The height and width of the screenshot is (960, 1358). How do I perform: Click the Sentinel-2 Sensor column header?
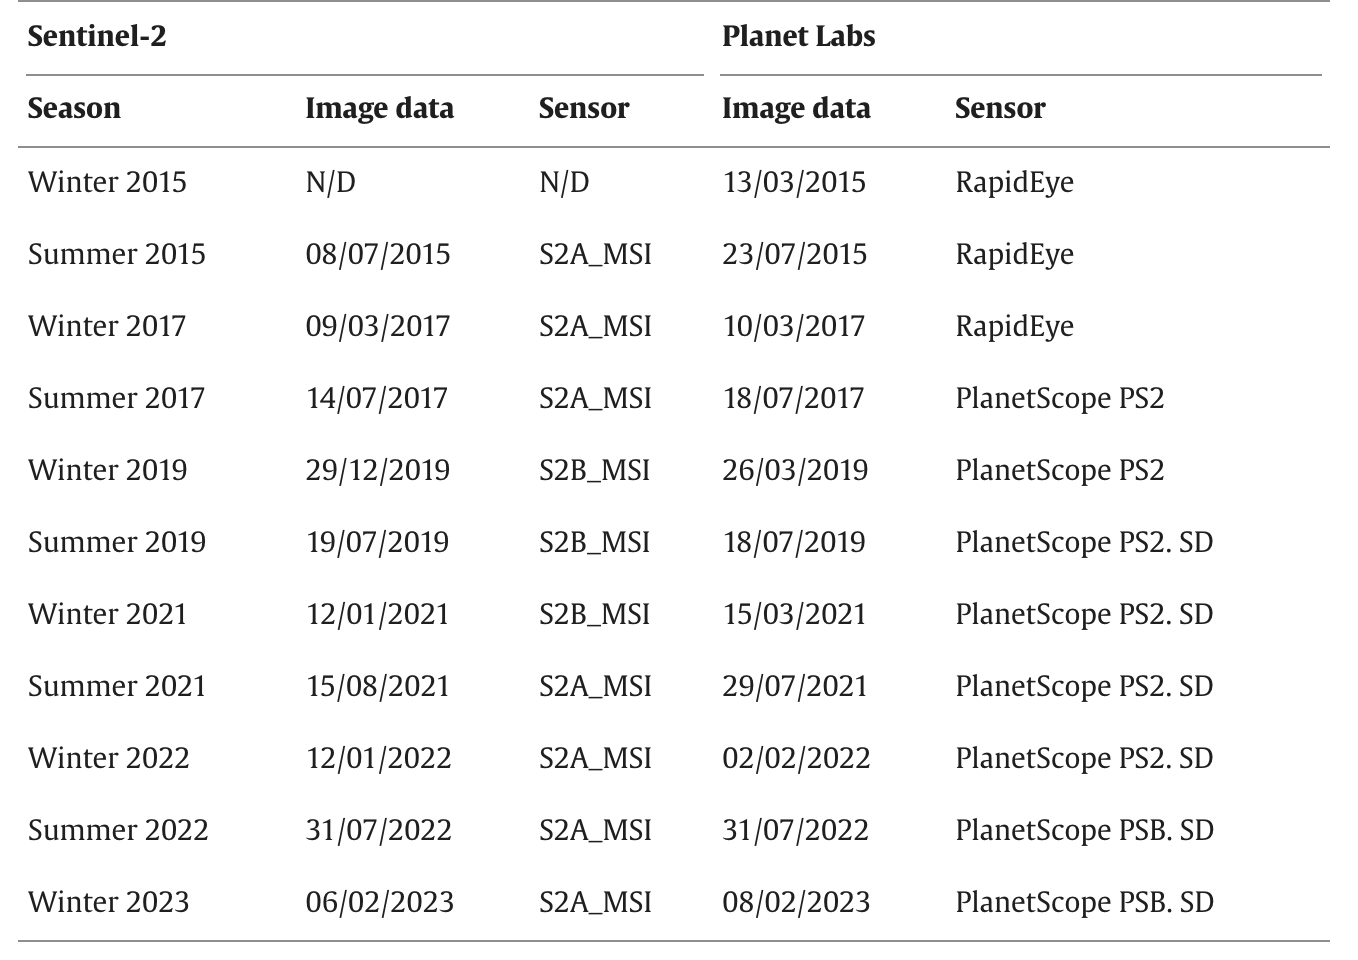tap(584, 108)
